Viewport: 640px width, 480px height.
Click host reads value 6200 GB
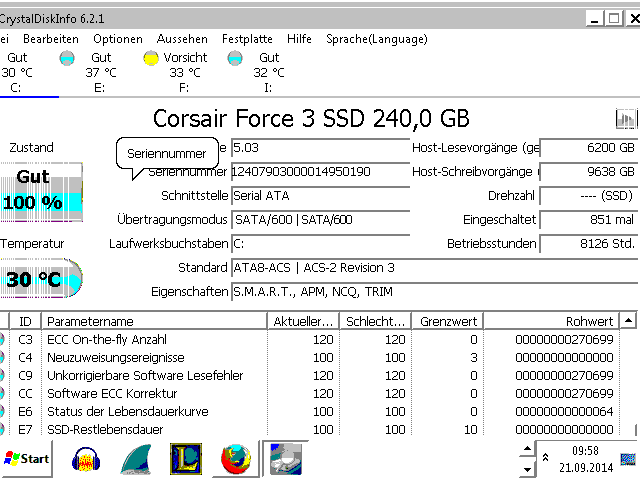[x=588, y=148]
